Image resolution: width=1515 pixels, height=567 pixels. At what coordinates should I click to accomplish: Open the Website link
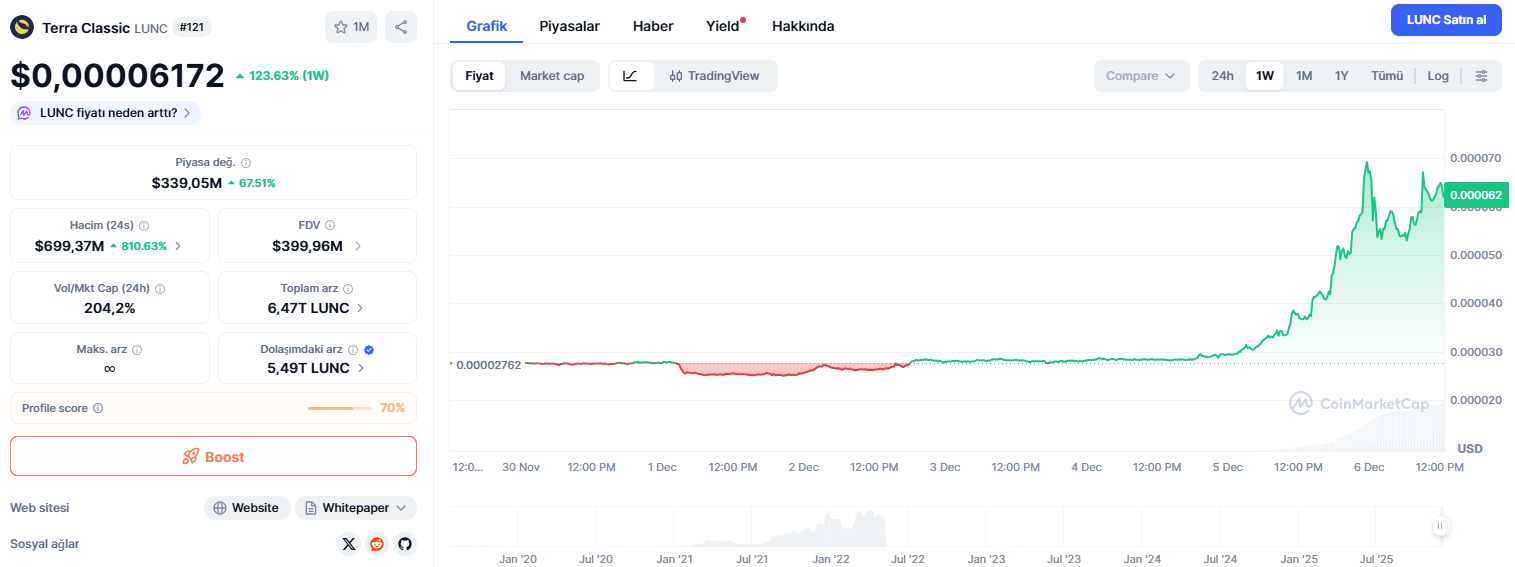tap(247, 508)
